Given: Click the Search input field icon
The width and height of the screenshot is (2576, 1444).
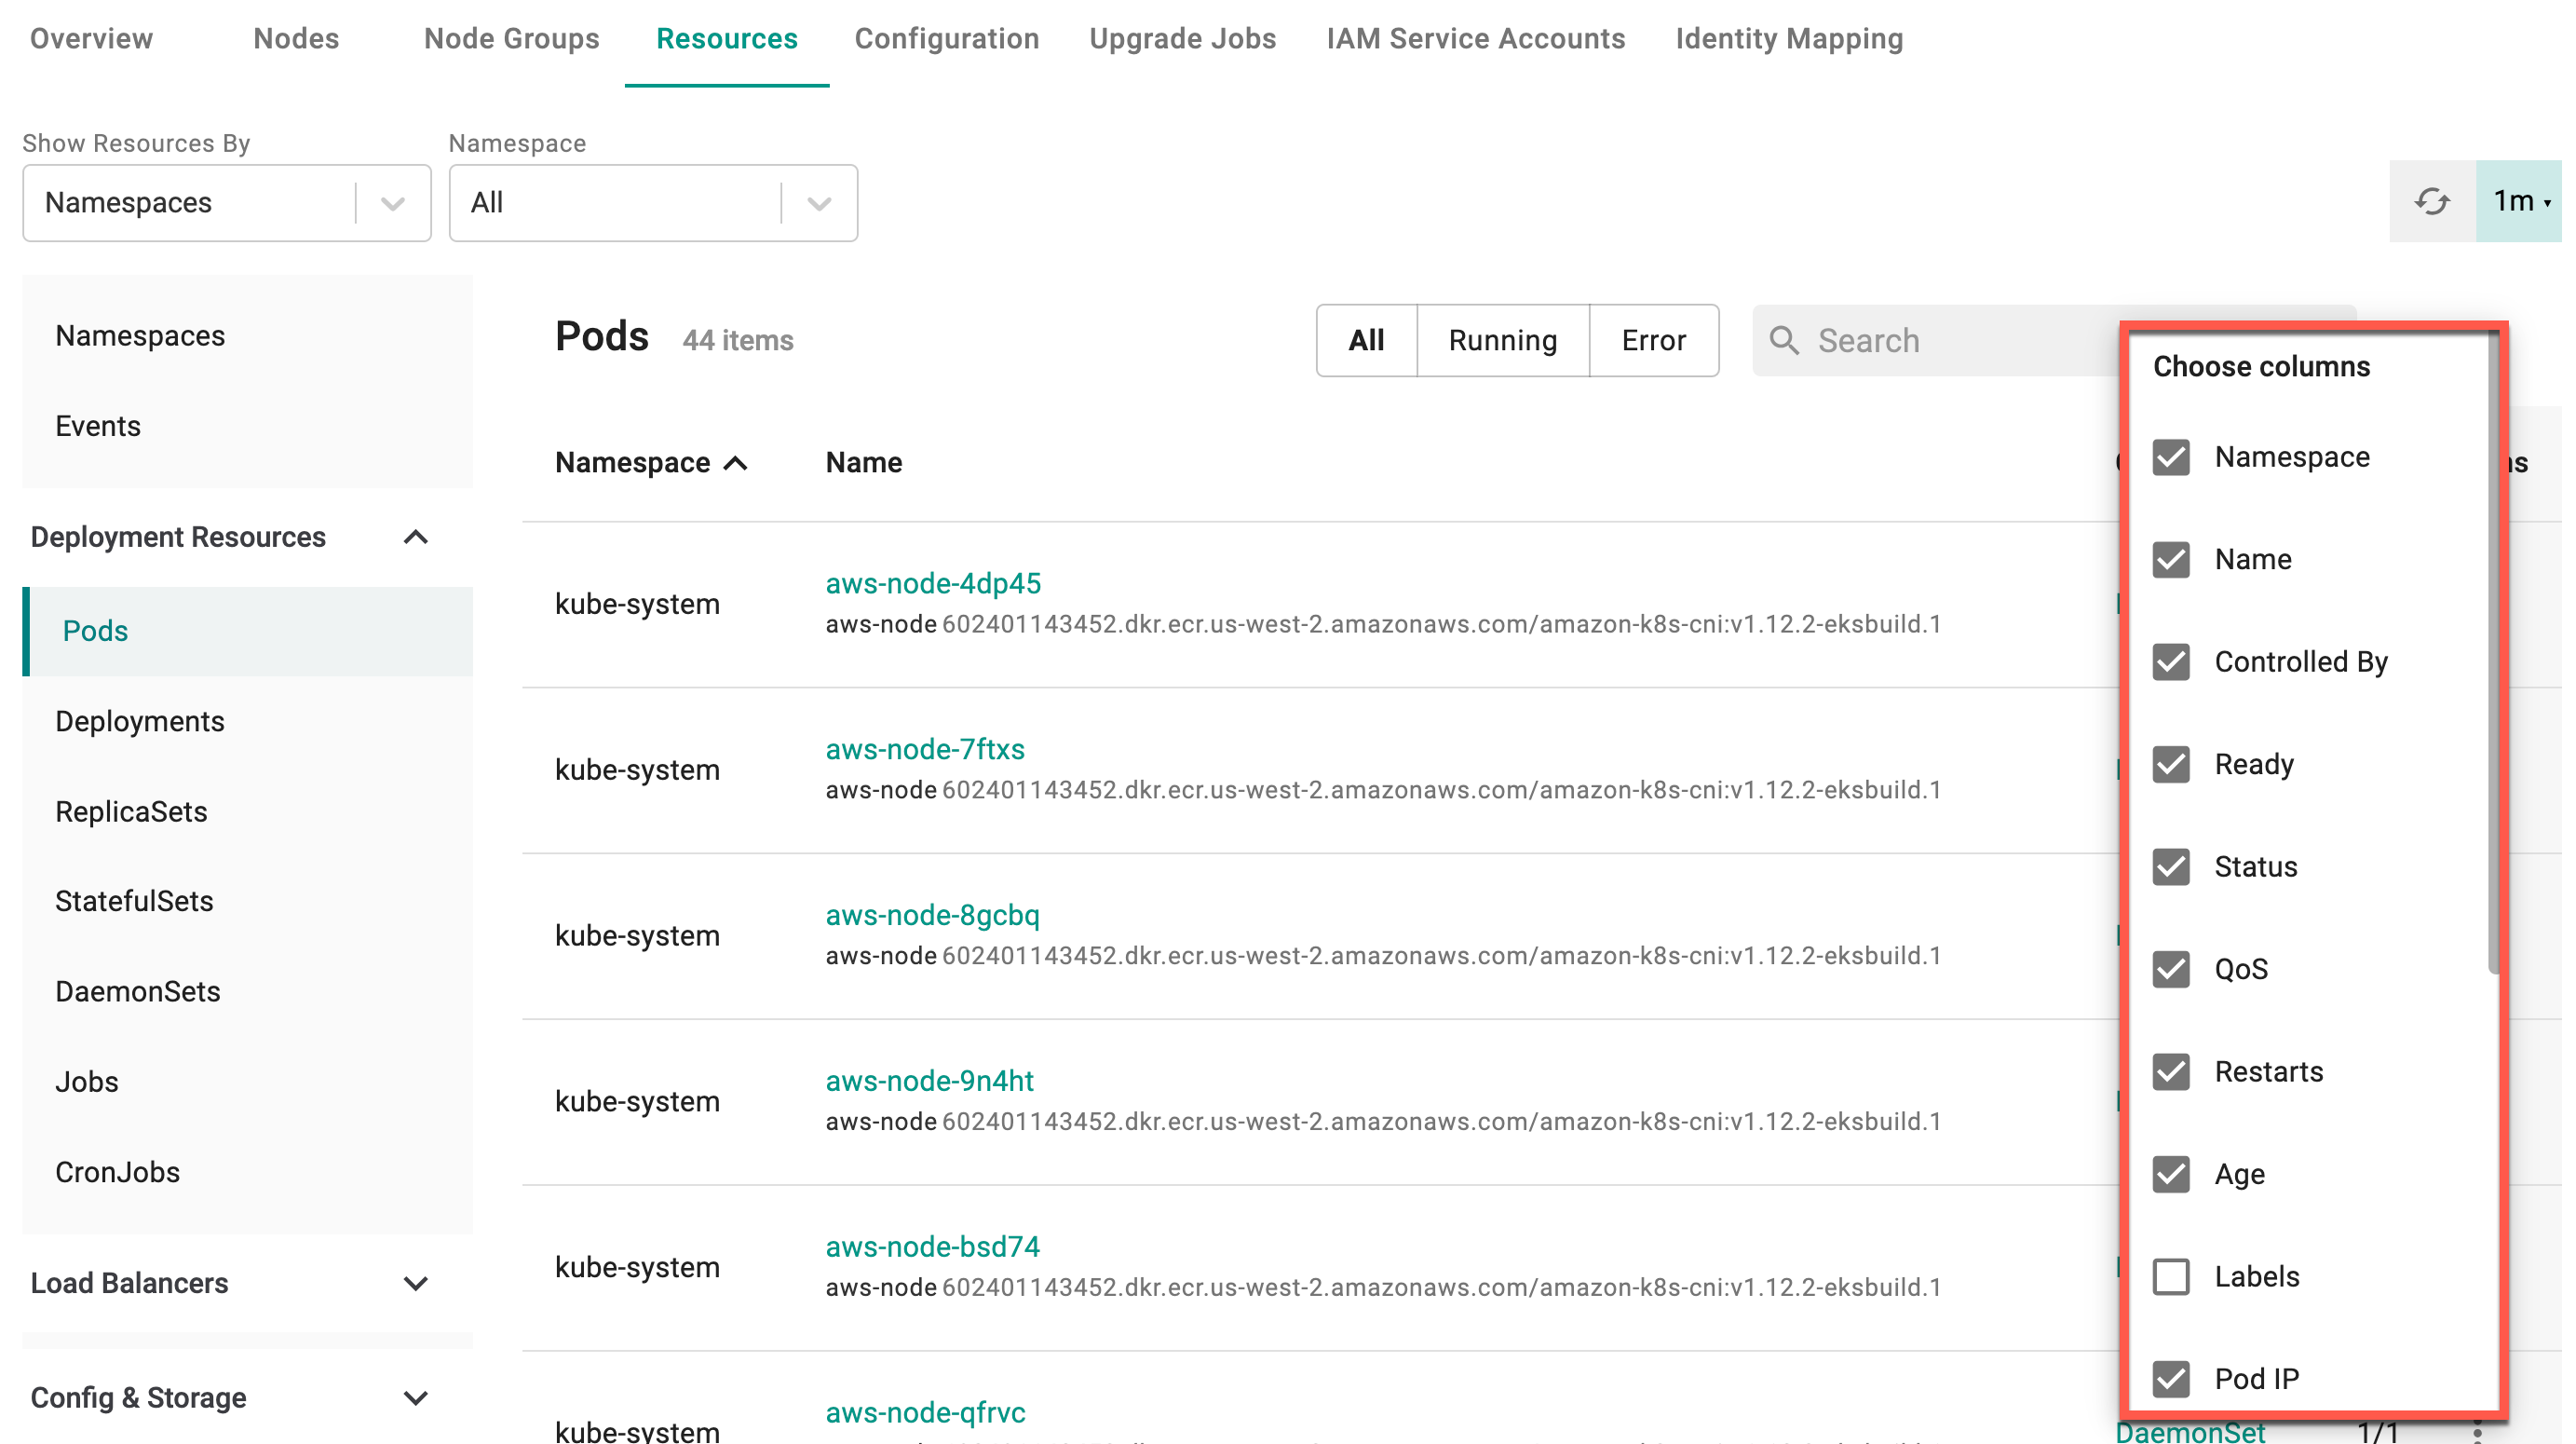Looking at the screenshot, I should point(1785,340).
